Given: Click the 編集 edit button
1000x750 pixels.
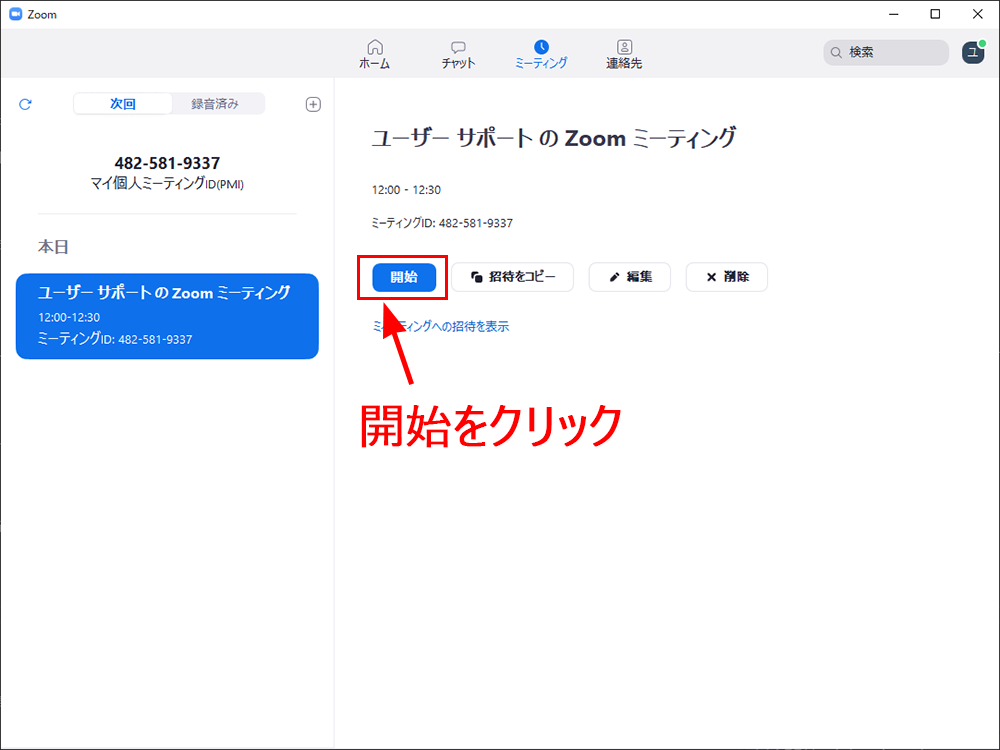Looking at the screenshot, I should coord(629,277).
